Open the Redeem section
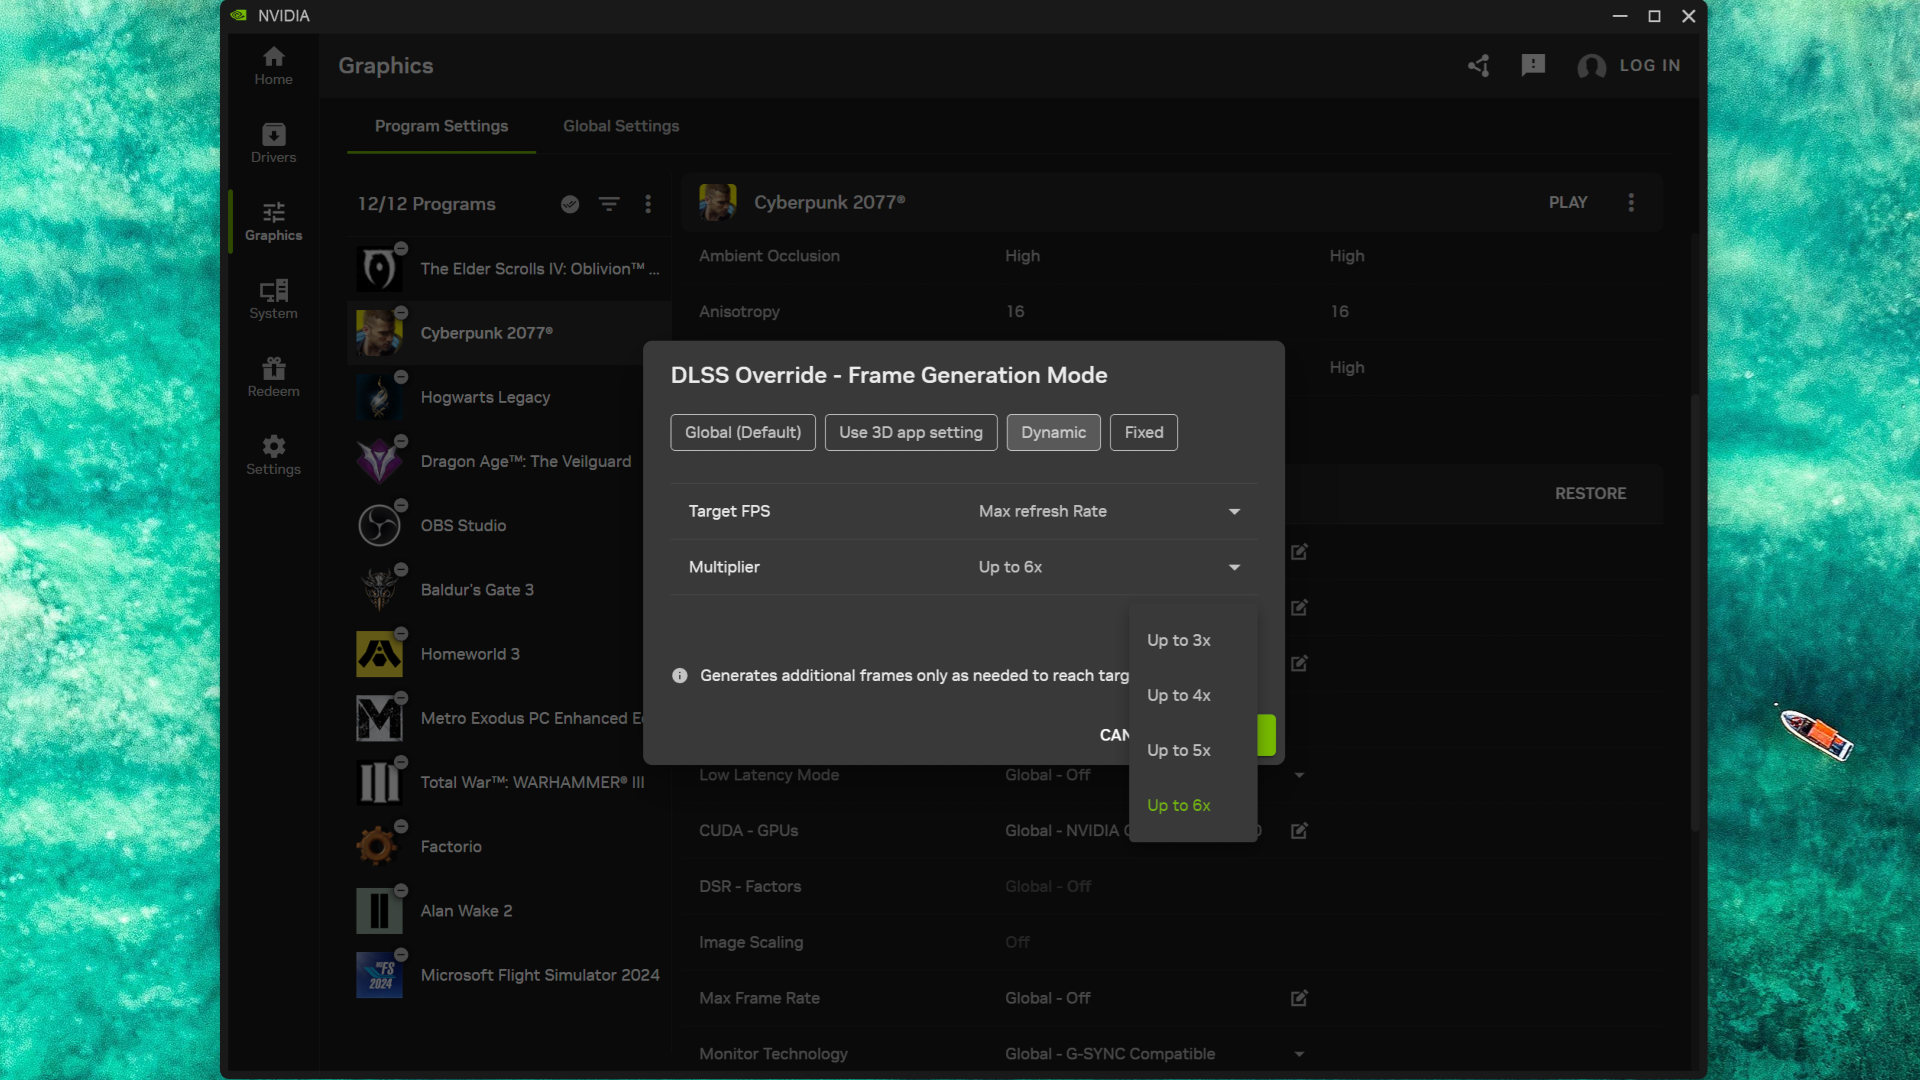Screen dimensions: 1920x1080 tap(273, 377)
